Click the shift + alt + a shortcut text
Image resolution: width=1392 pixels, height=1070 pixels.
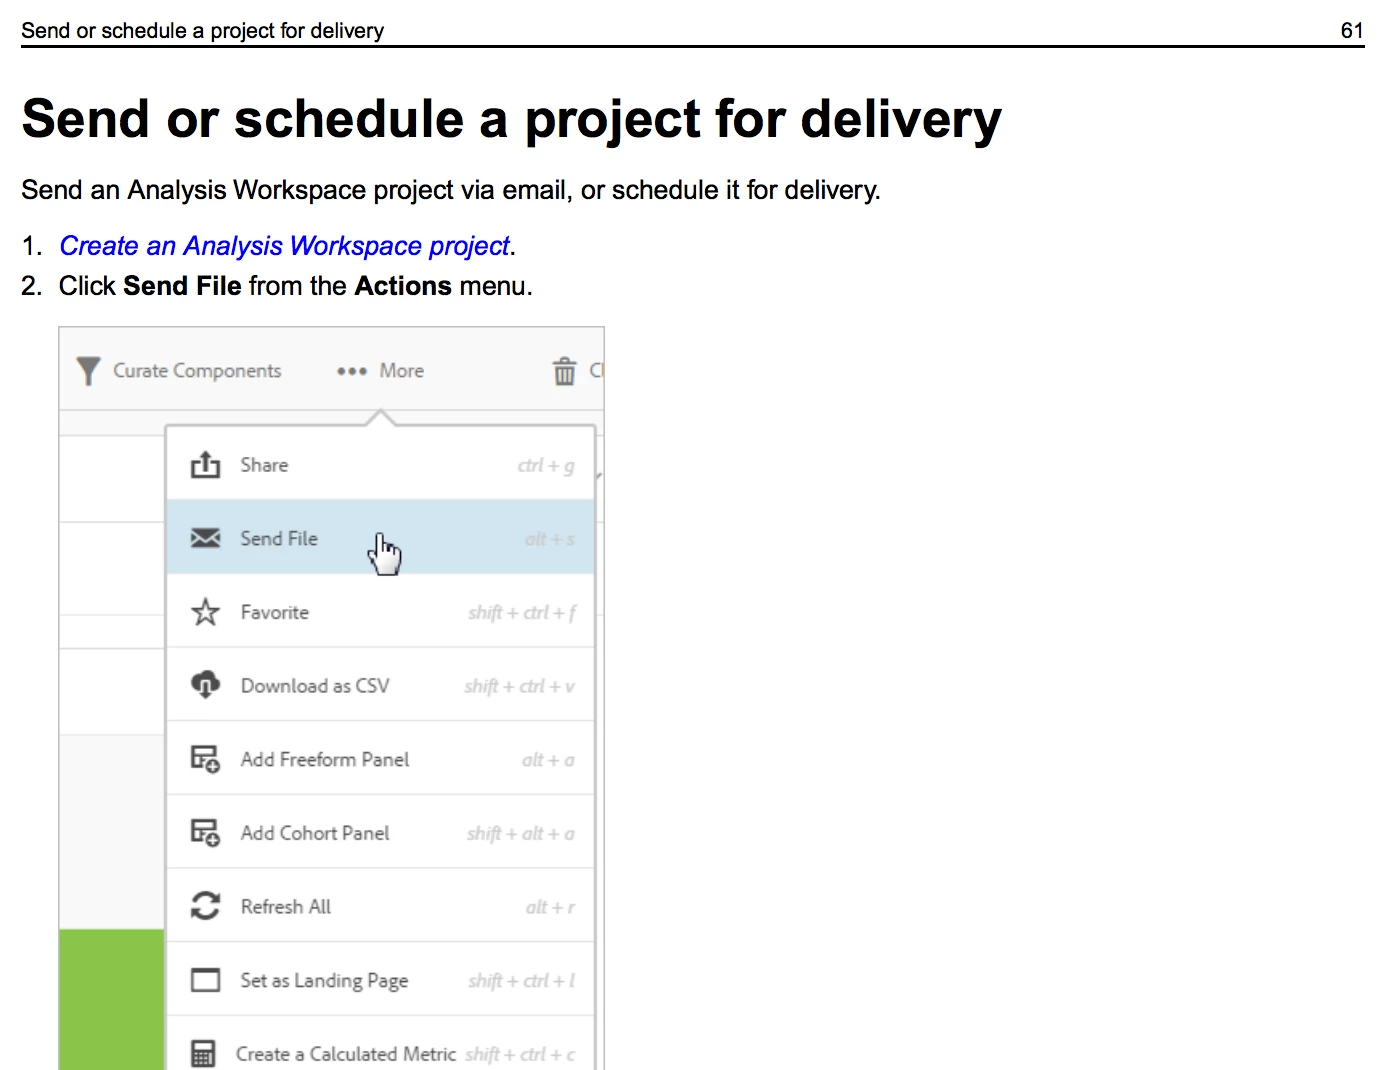pyautogui.click(x=521, y=834)
